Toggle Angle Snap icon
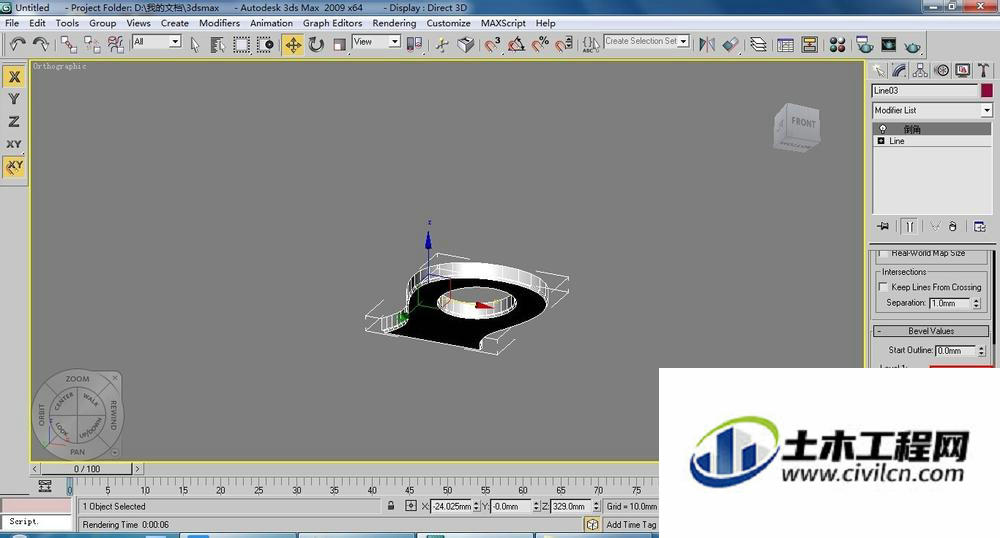Image resolution: width=1000 pixels, height=538 pixels. (x=516, y=45)
